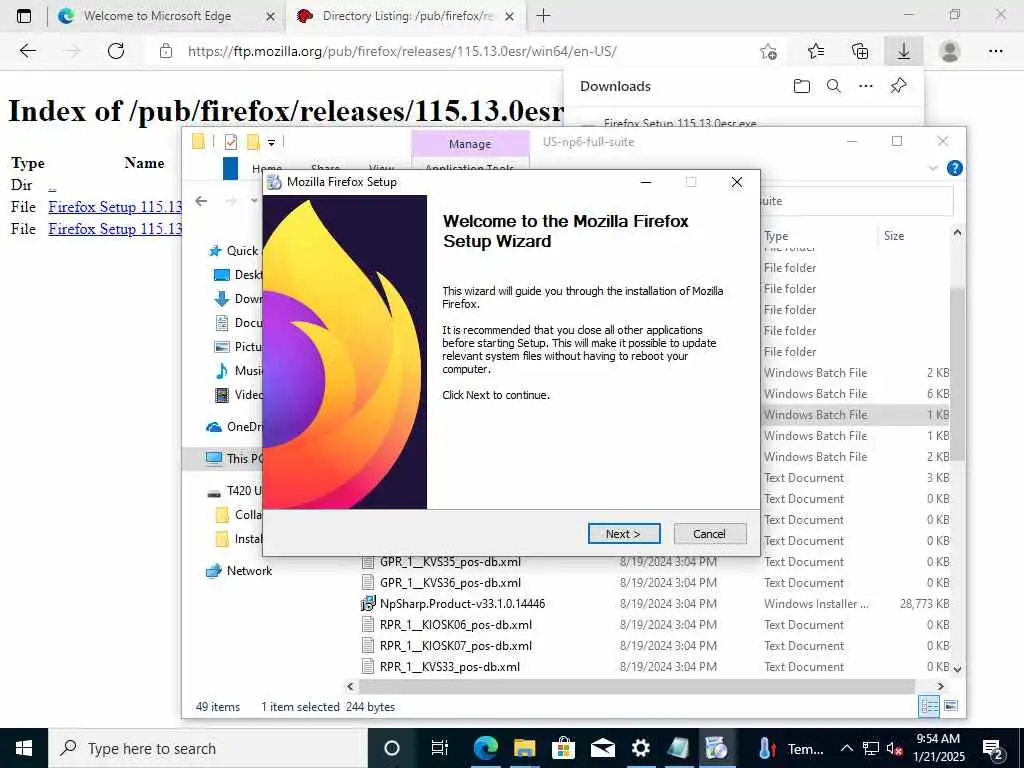Cancel the Mozilla Firefox Setup wizard
1024x768 pixels.
(x=709, y=534)
